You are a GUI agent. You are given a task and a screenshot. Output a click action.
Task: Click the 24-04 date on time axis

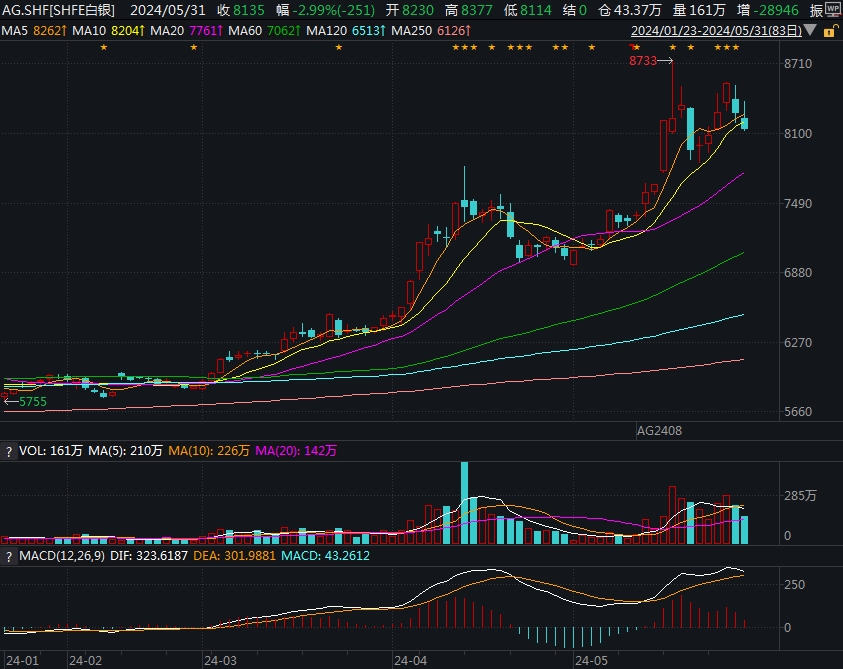tap(410, 660)
